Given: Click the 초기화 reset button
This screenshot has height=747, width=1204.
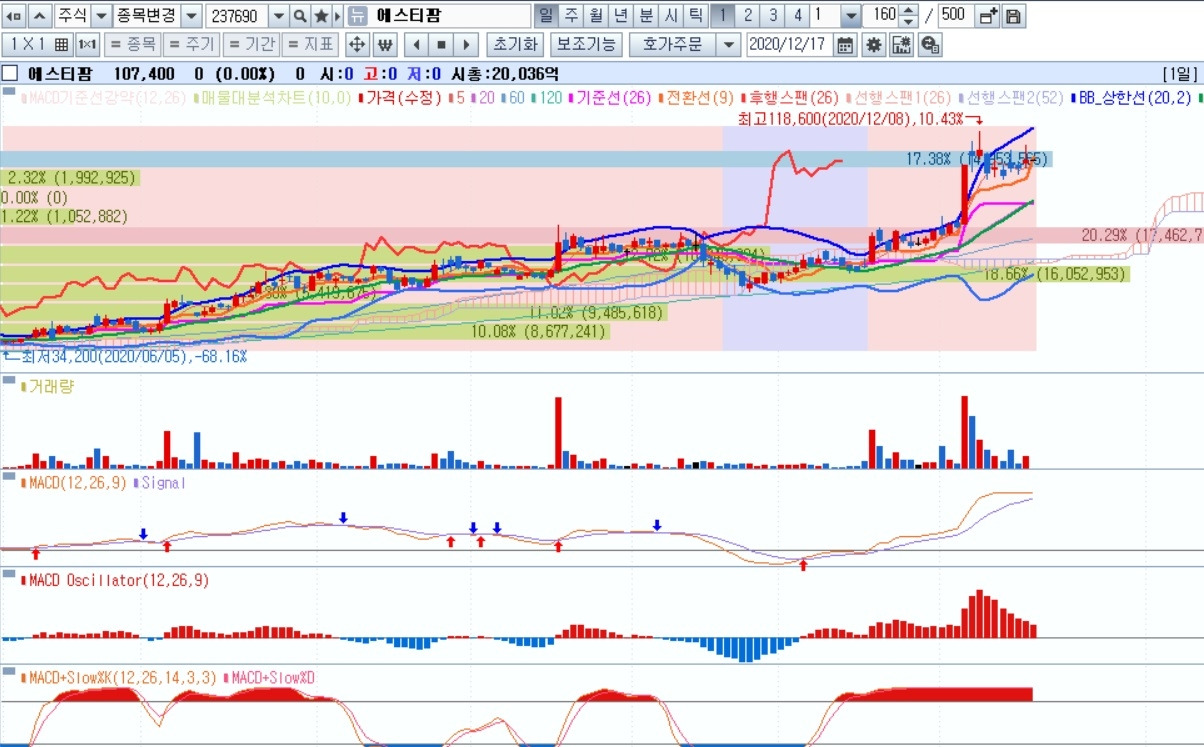Looking at the screenshot, I should [515, 45].
